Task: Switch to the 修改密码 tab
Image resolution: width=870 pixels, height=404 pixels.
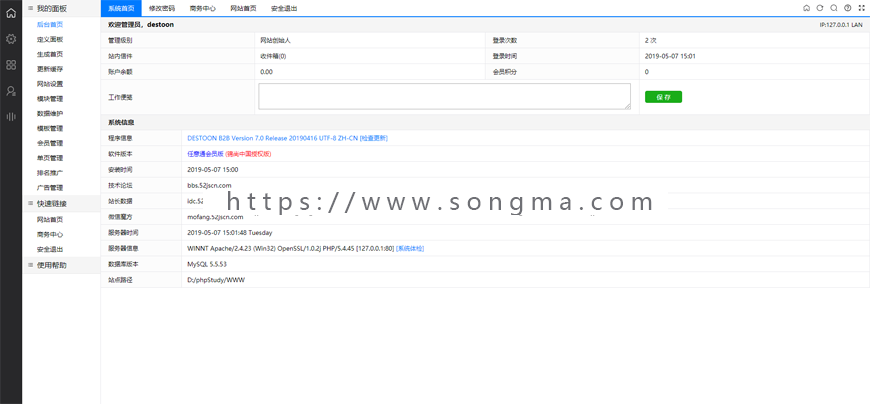Action: click(161, 8)
